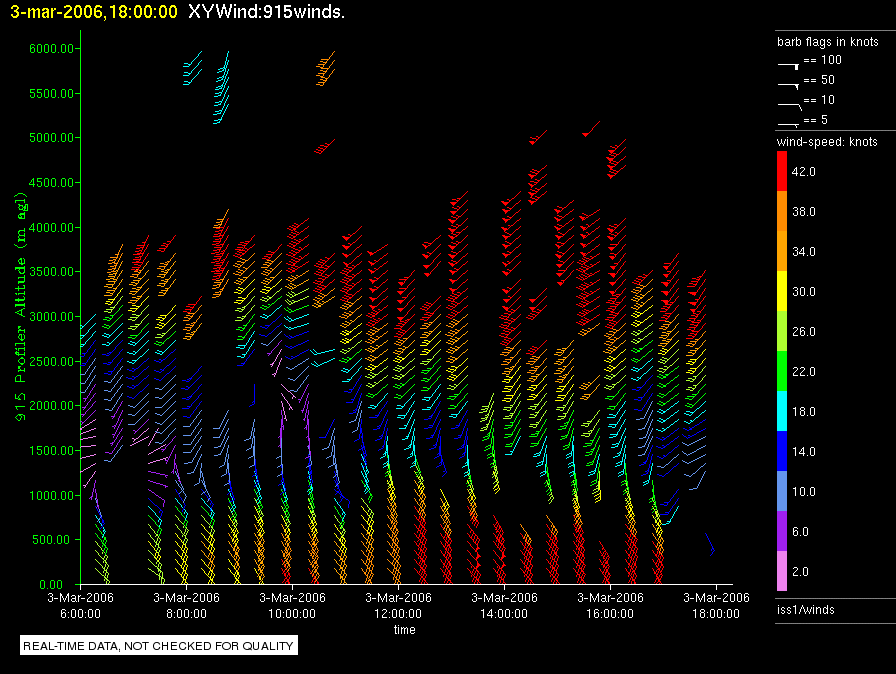Click the 5500.00 altitude tick label
The image size is (896, 674).
(x=51, y=93)
